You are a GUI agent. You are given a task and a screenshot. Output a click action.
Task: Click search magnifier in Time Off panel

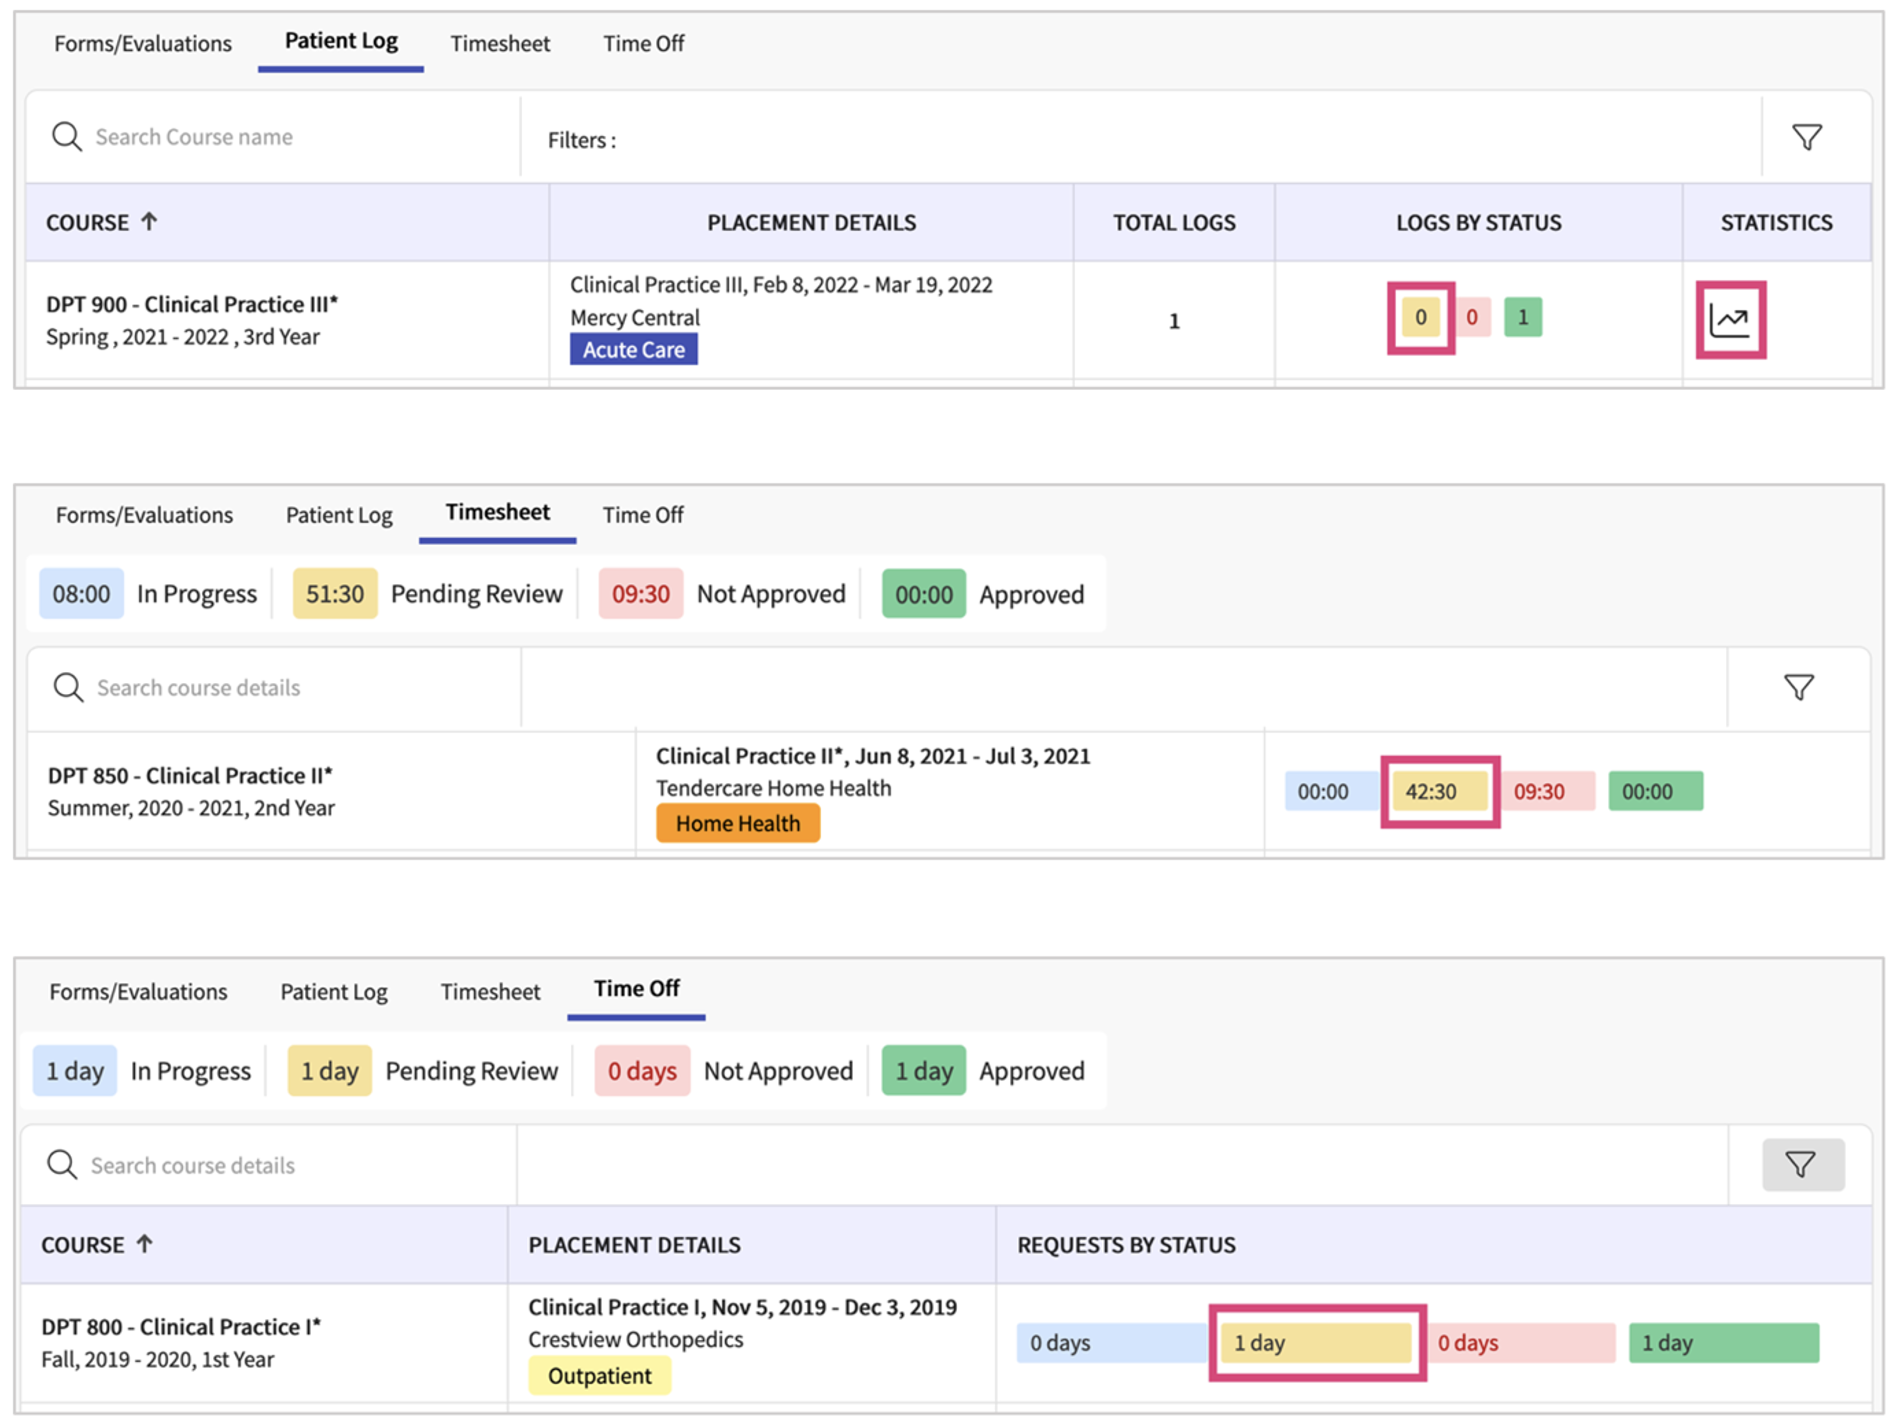point(62,1164)
